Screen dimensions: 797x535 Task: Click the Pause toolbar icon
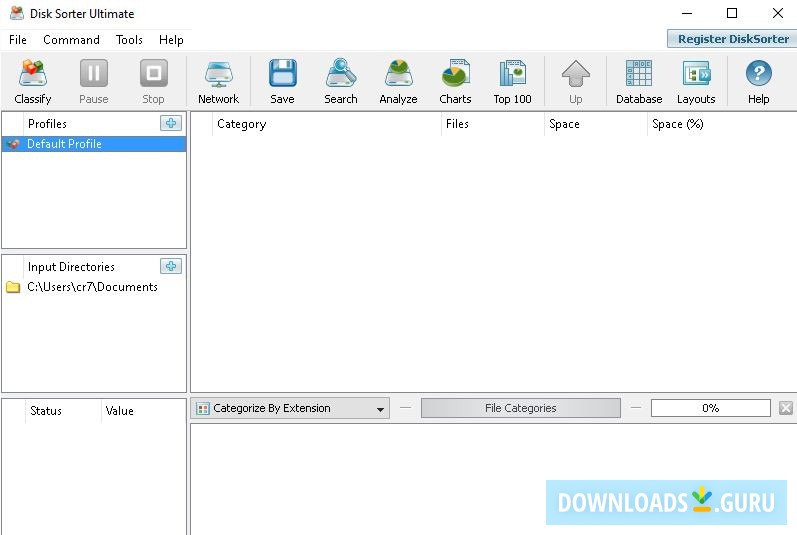[x=94, y=81]
